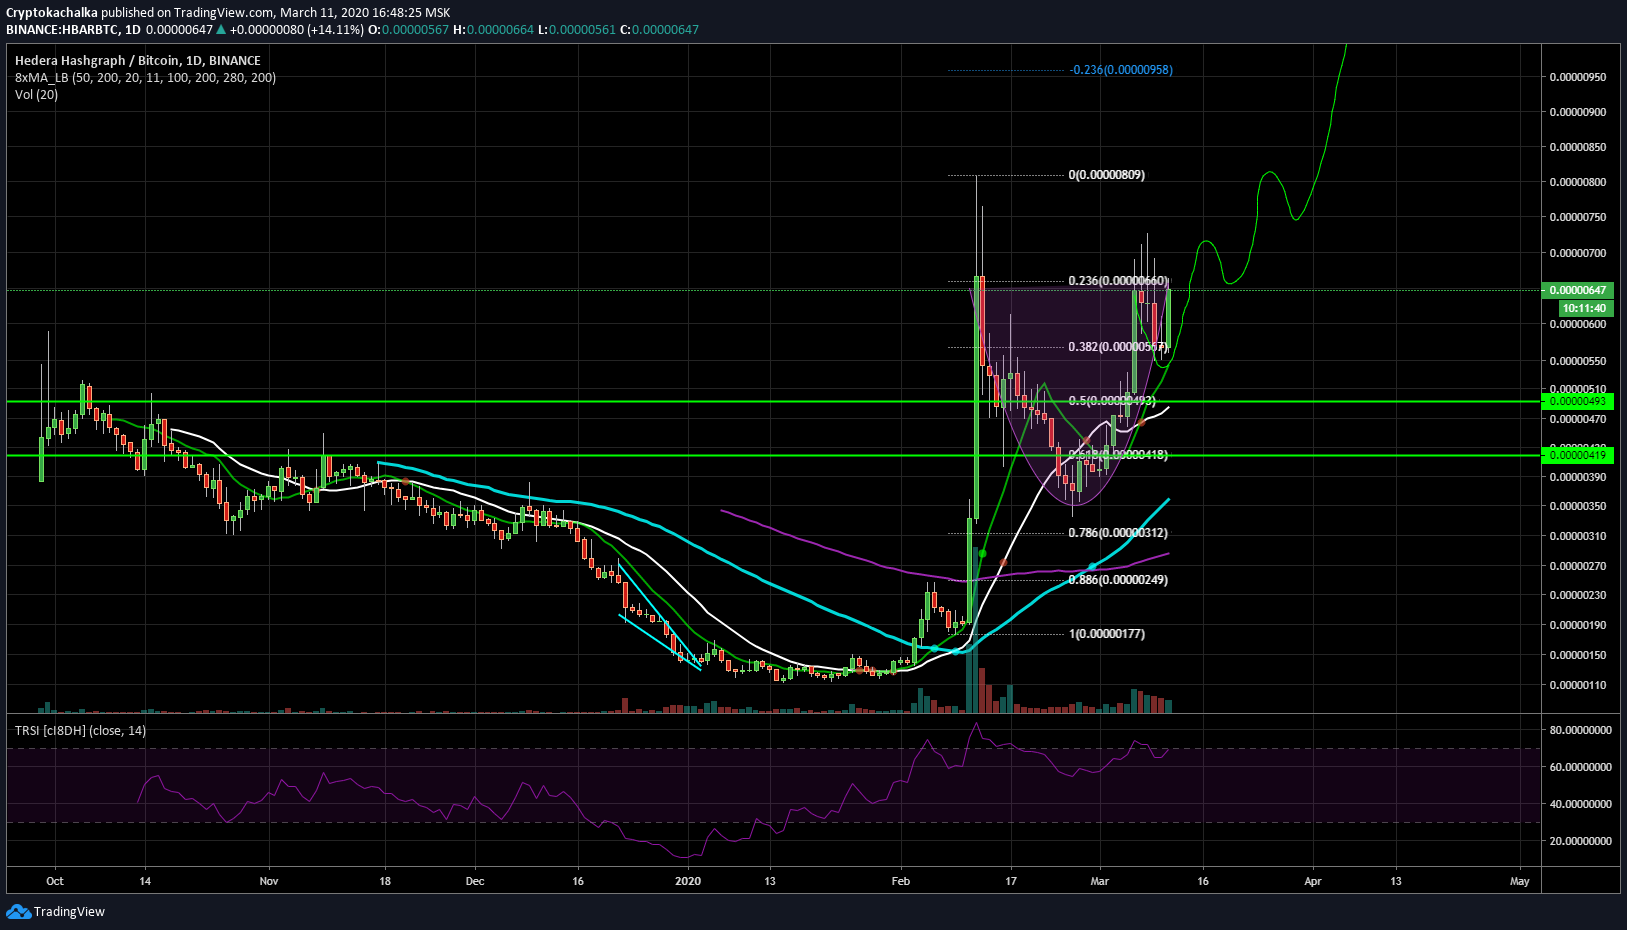This screenshot has width=1627, height=930.
Task: Click the Fib label 1(0.00000177)
Action: (1107, 634)
